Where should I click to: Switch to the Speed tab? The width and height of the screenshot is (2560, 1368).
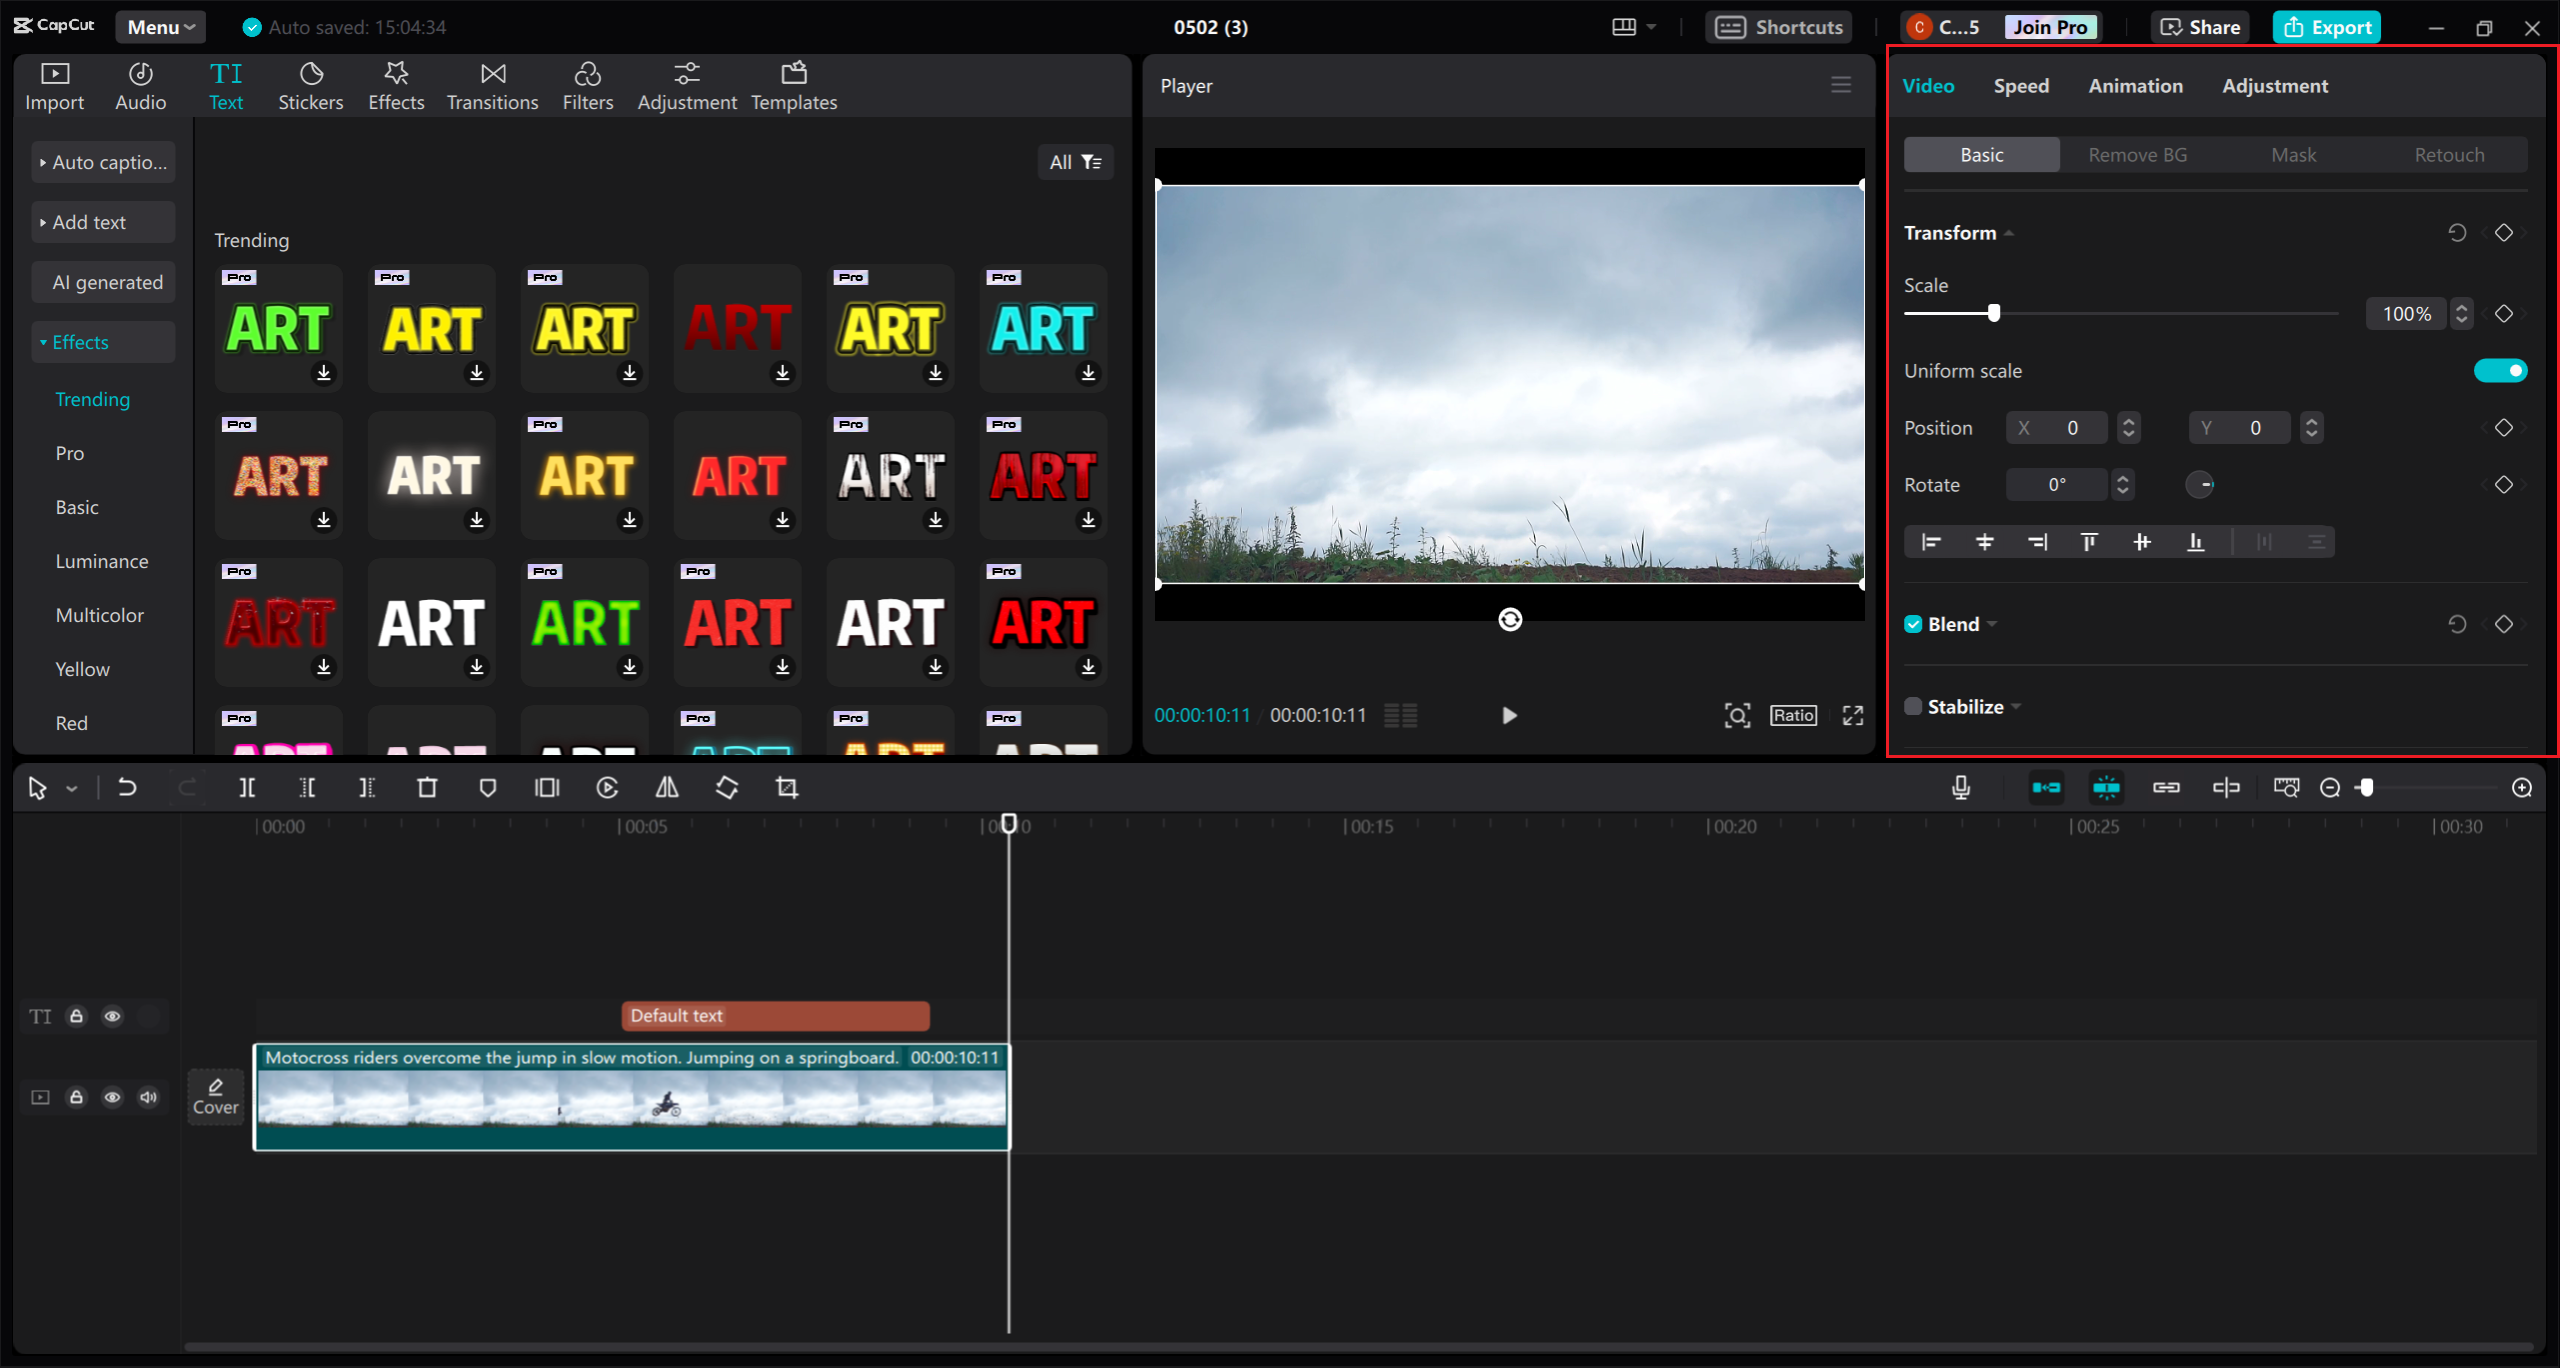2020,86
